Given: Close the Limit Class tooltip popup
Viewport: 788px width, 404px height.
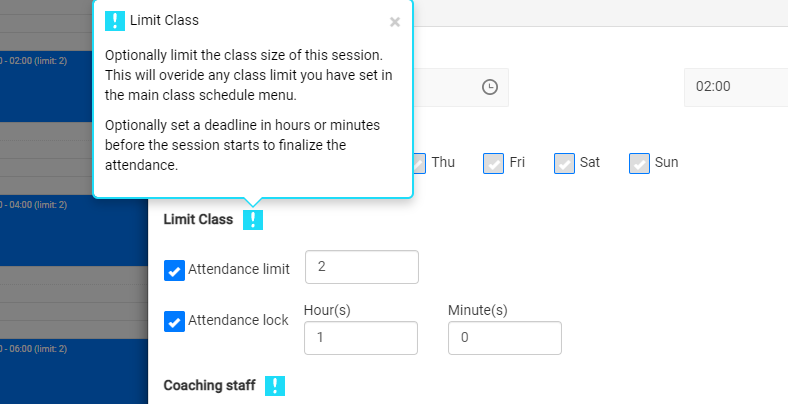Looking at the screenshot, I should 395,22.
